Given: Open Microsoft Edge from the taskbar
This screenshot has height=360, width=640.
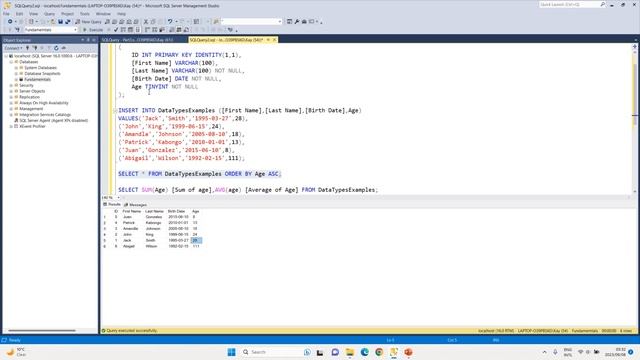Looking at the screenshot, I should pyautogui.click(x=364, y=352).
